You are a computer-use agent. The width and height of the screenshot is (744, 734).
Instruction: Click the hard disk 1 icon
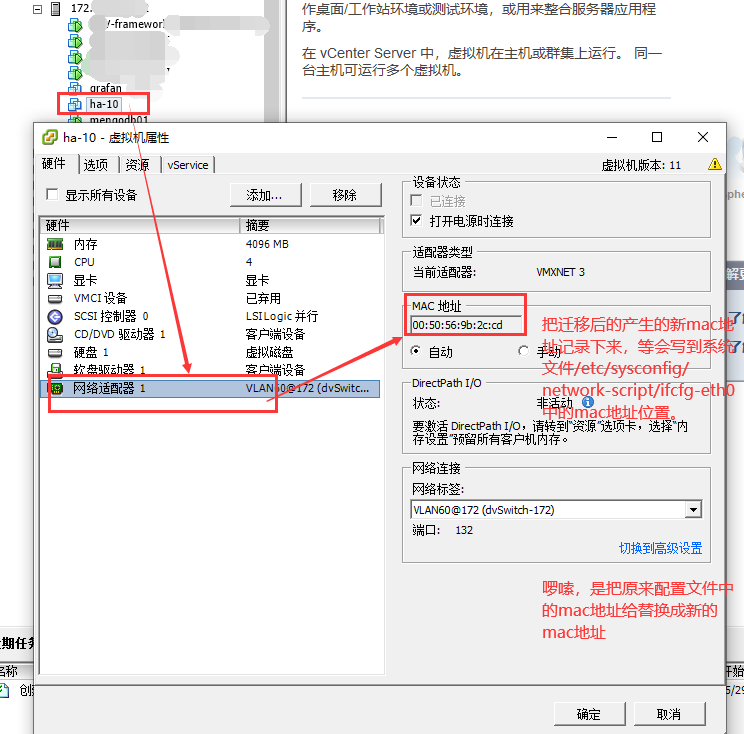click(x=55, y=353)
